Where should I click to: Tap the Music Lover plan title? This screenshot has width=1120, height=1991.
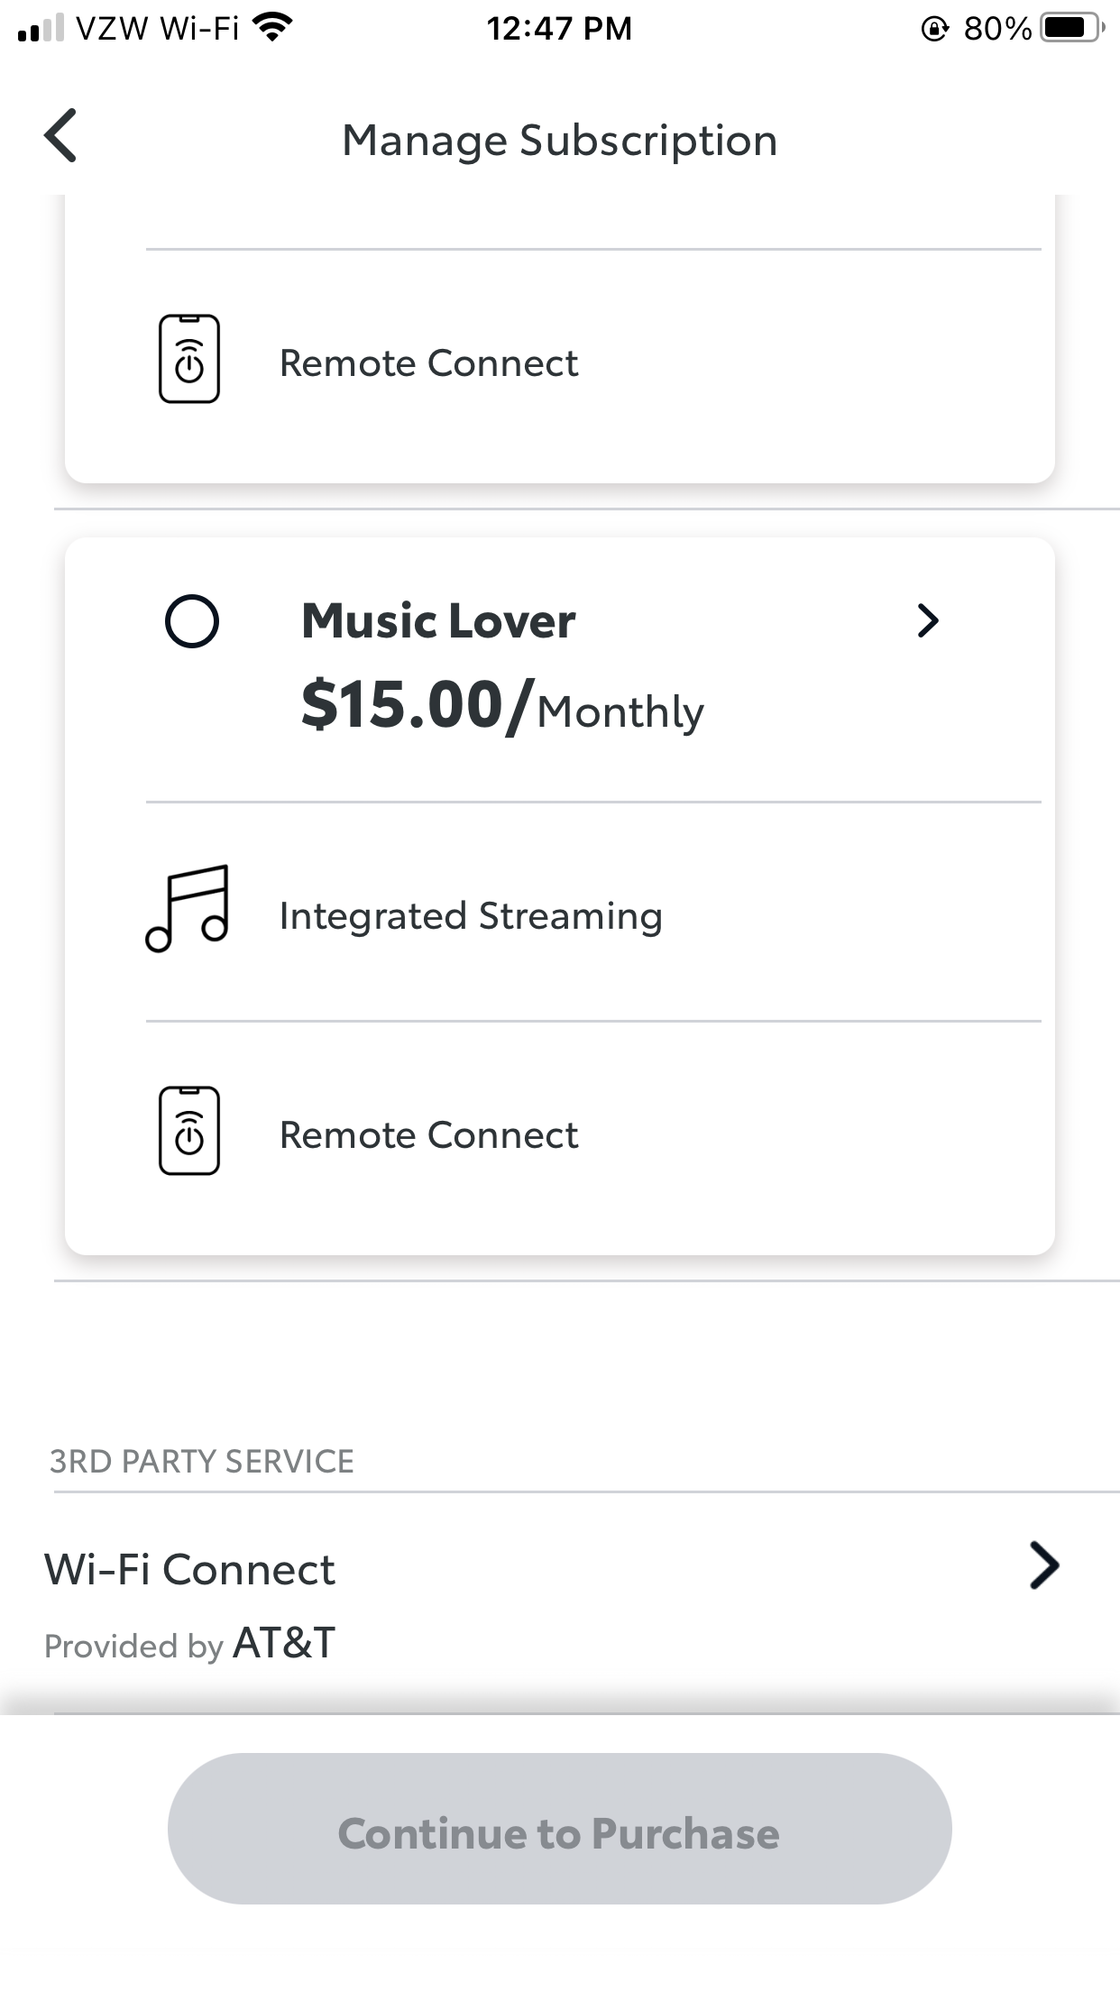pyautogui.click(x=438, y=621)
